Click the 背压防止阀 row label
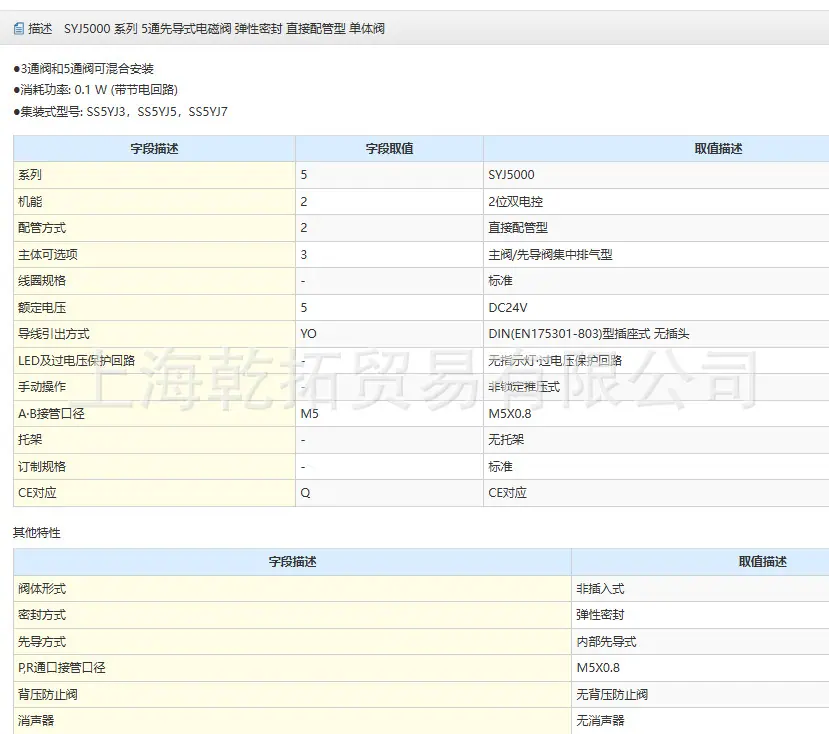This screenshot has width=829, height=734. click(48, 694)
